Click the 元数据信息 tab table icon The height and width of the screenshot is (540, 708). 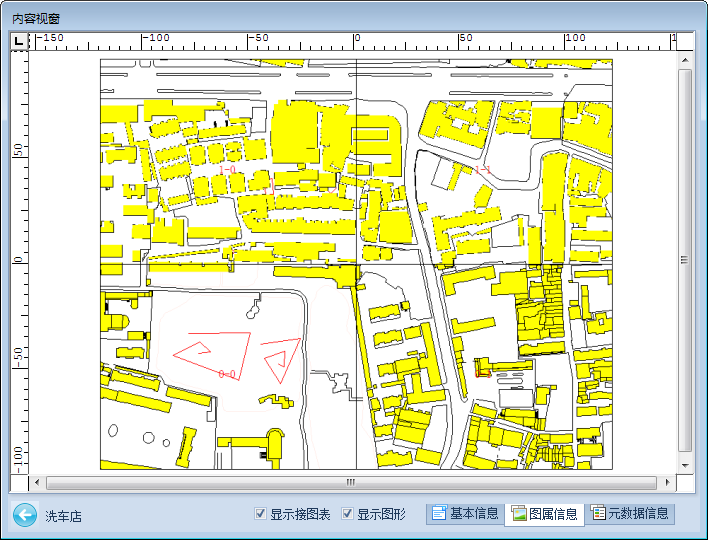pos(598,514)
